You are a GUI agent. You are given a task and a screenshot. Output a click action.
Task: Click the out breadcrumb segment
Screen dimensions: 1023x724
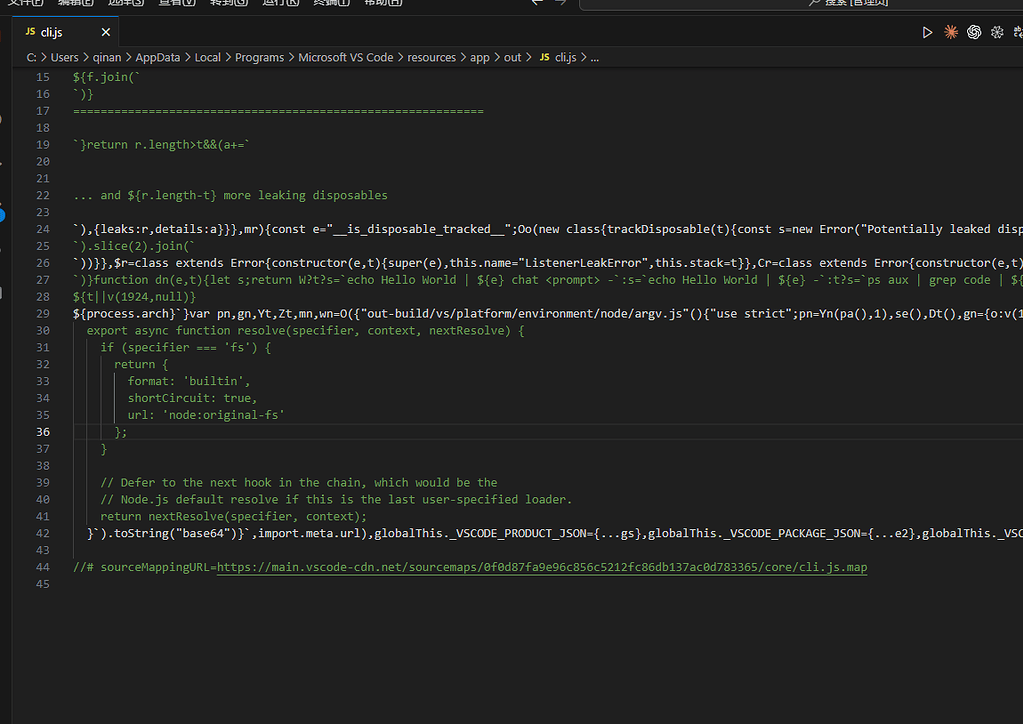(512, 57)
